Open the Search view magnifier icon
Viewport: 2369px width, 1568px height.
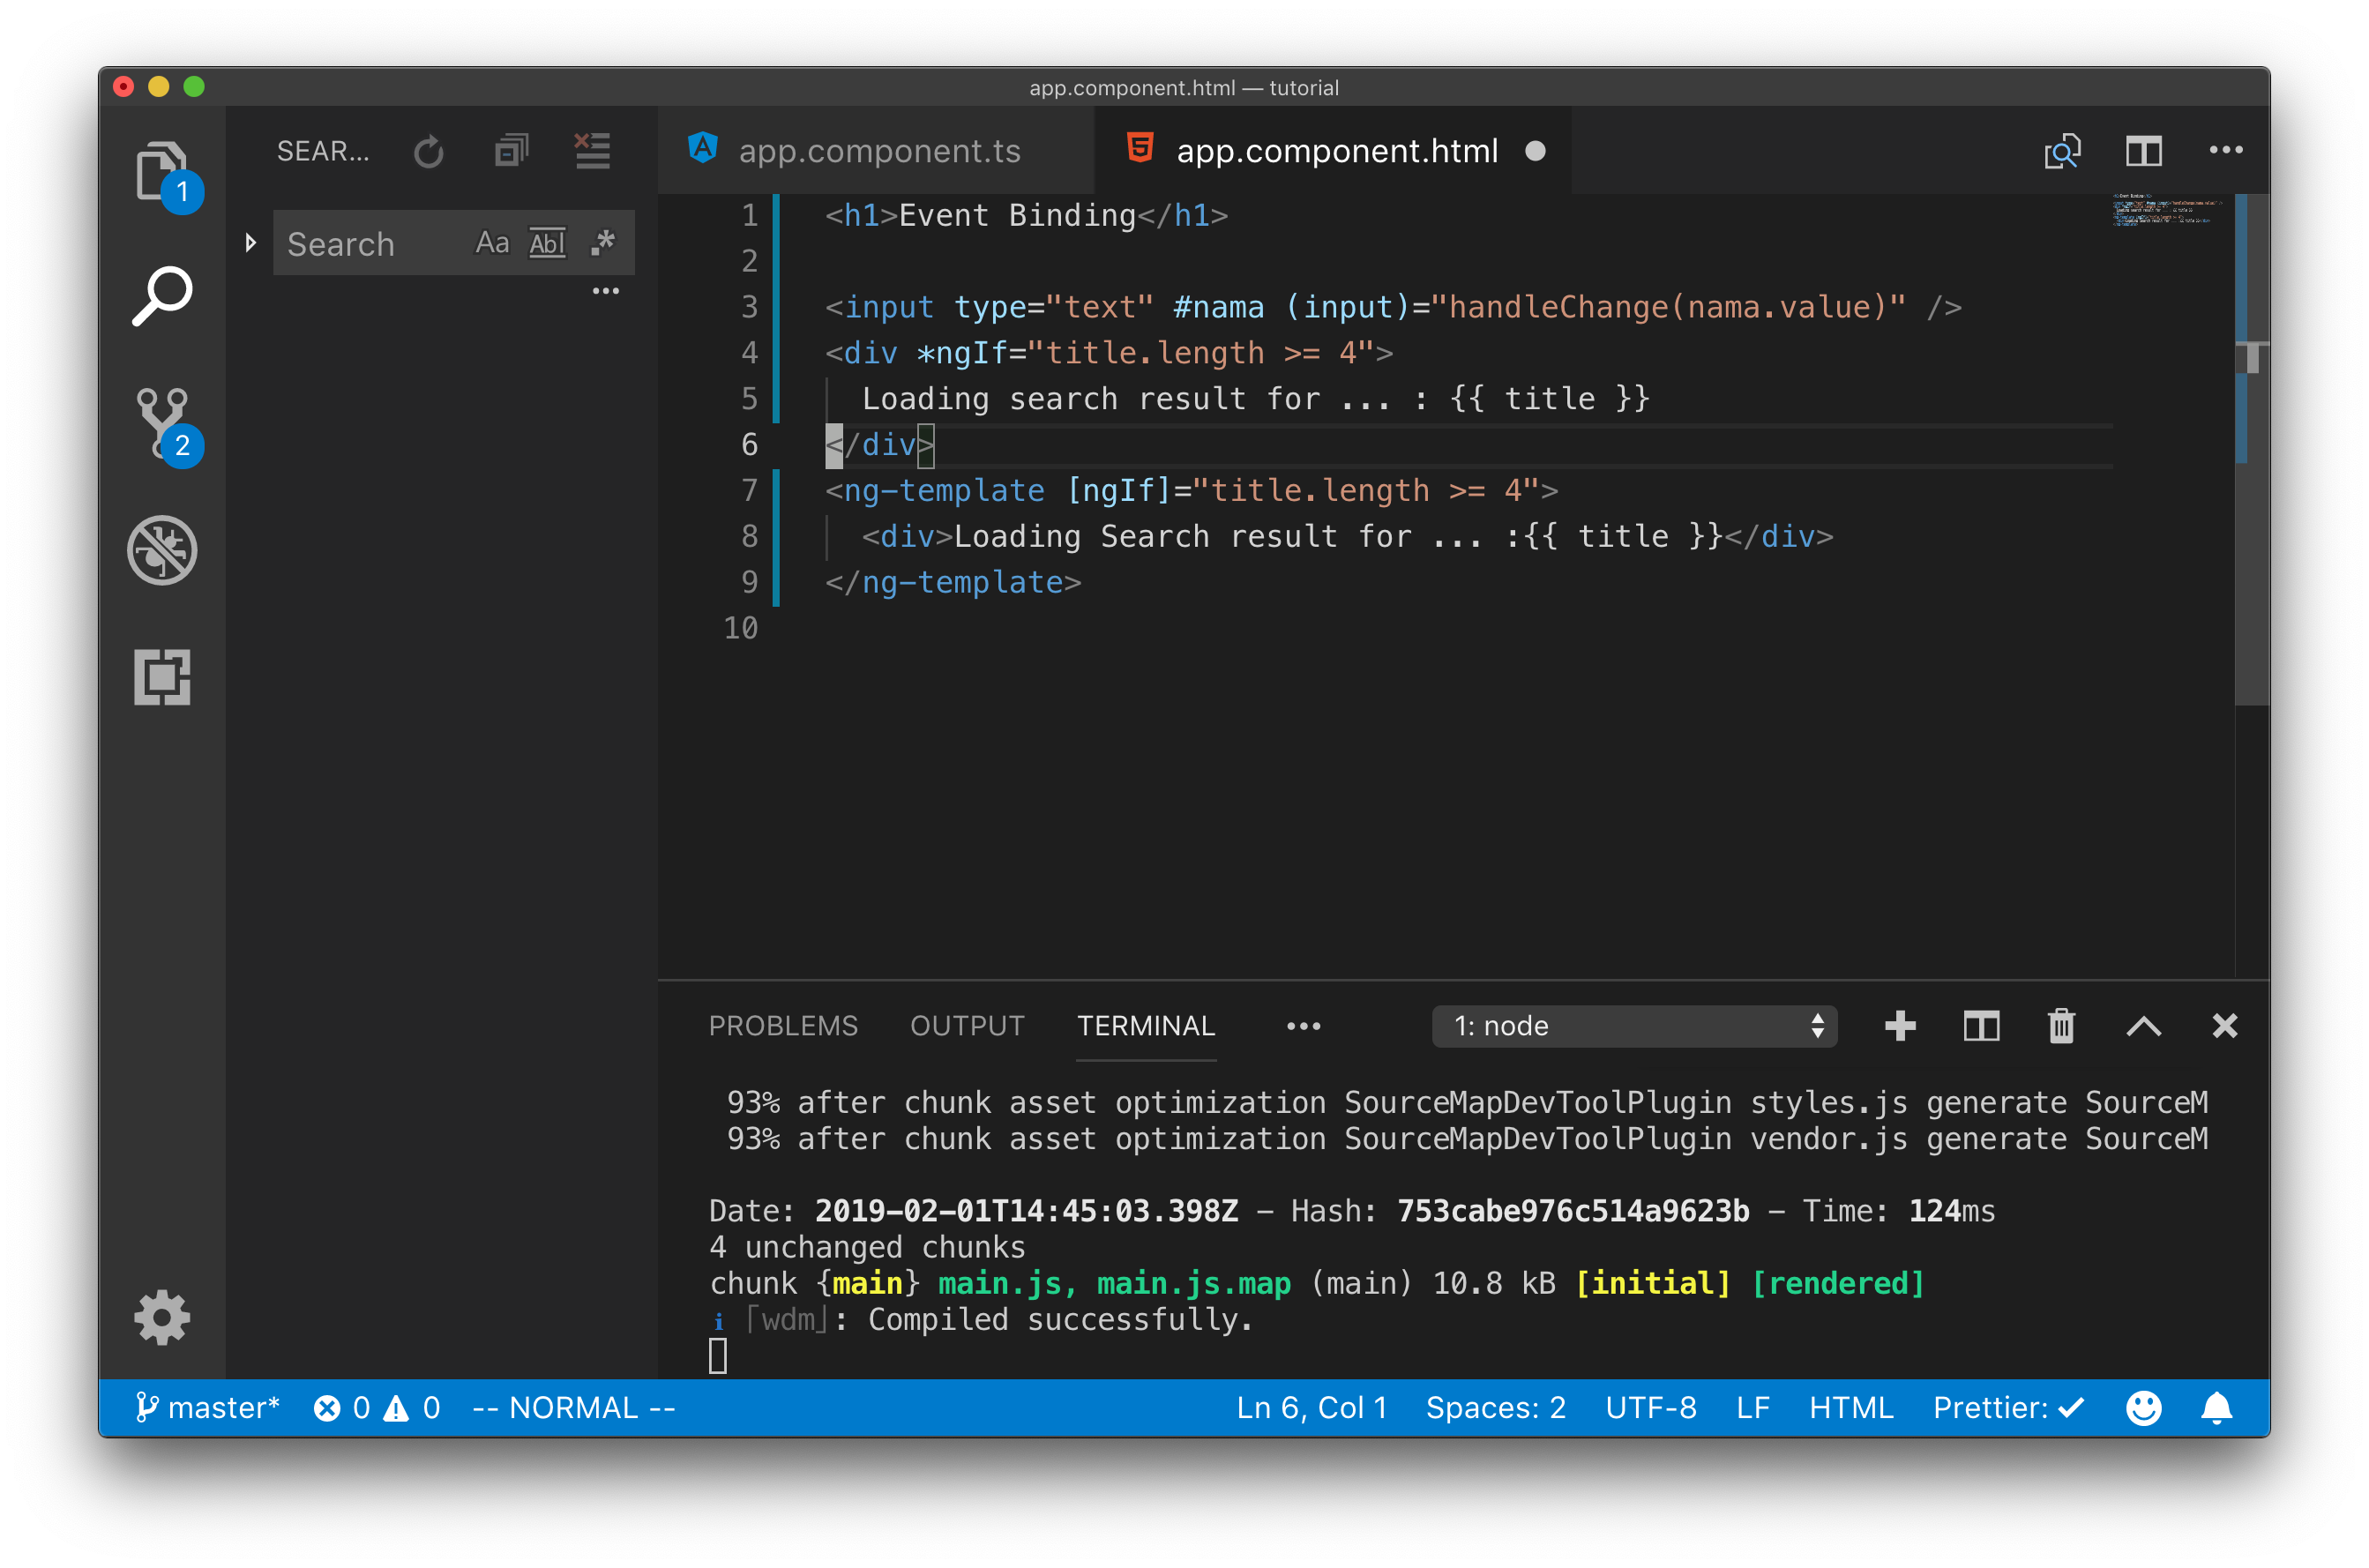[x=162, y=296]
